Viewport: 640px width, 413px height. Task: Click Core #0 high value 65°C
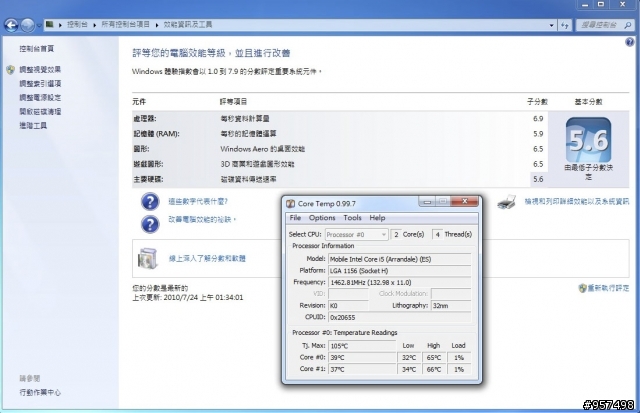433,357
